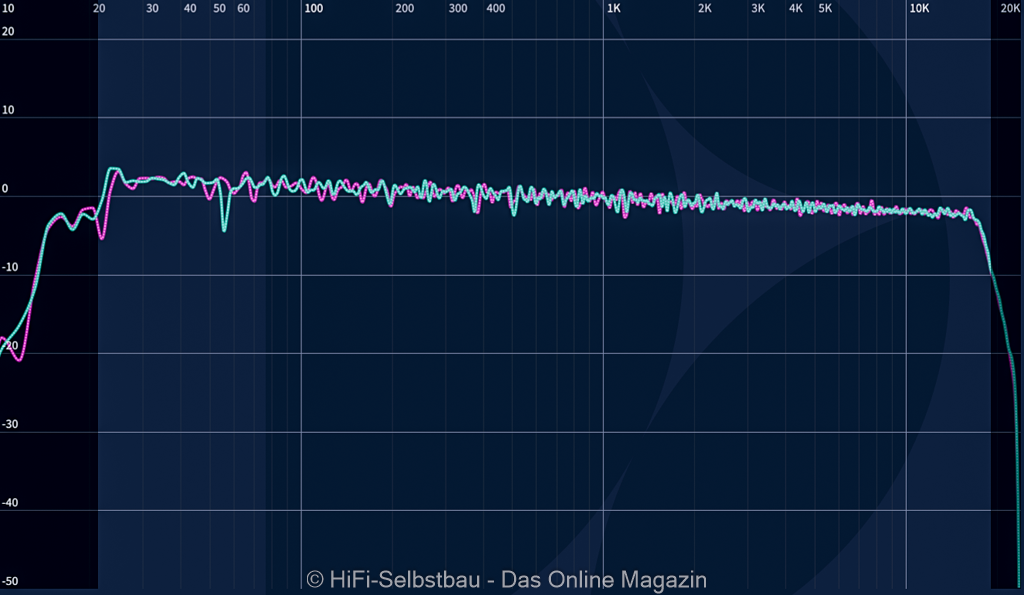Screen dimensions: 1024x595
Task: Click the 20 dB label at left edge
Action: 8,31
